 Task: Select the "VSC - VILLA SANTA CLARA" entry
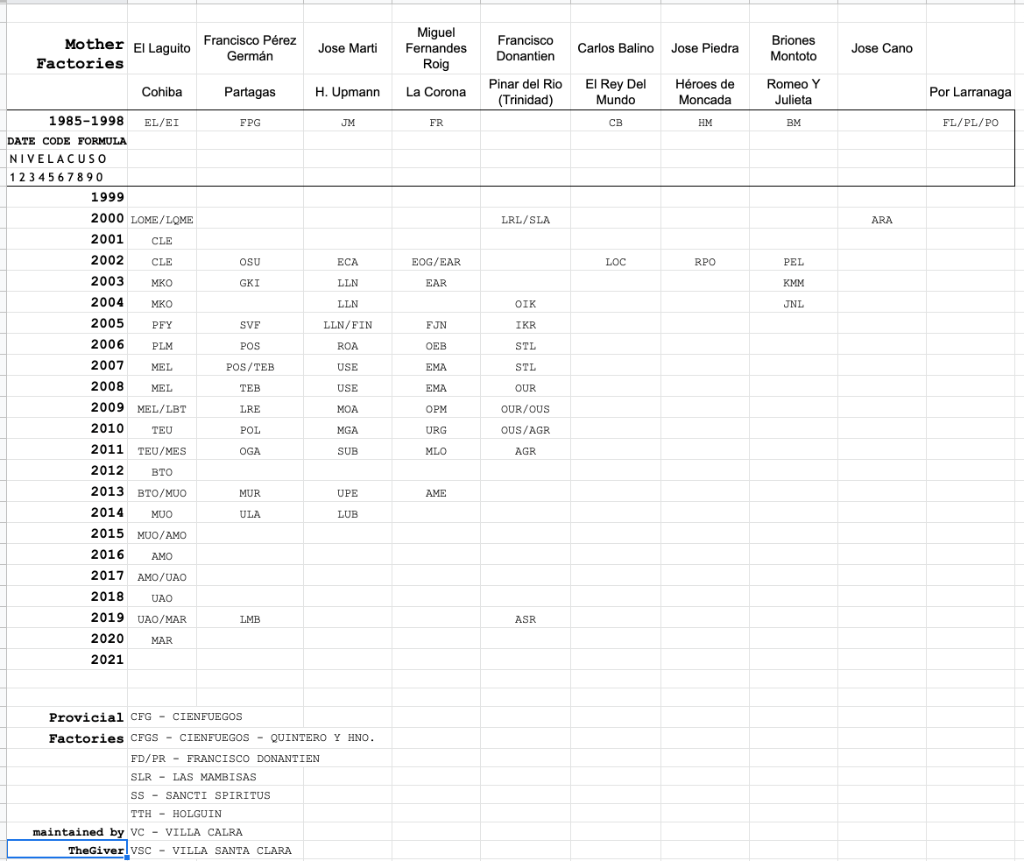coord(211,850)
